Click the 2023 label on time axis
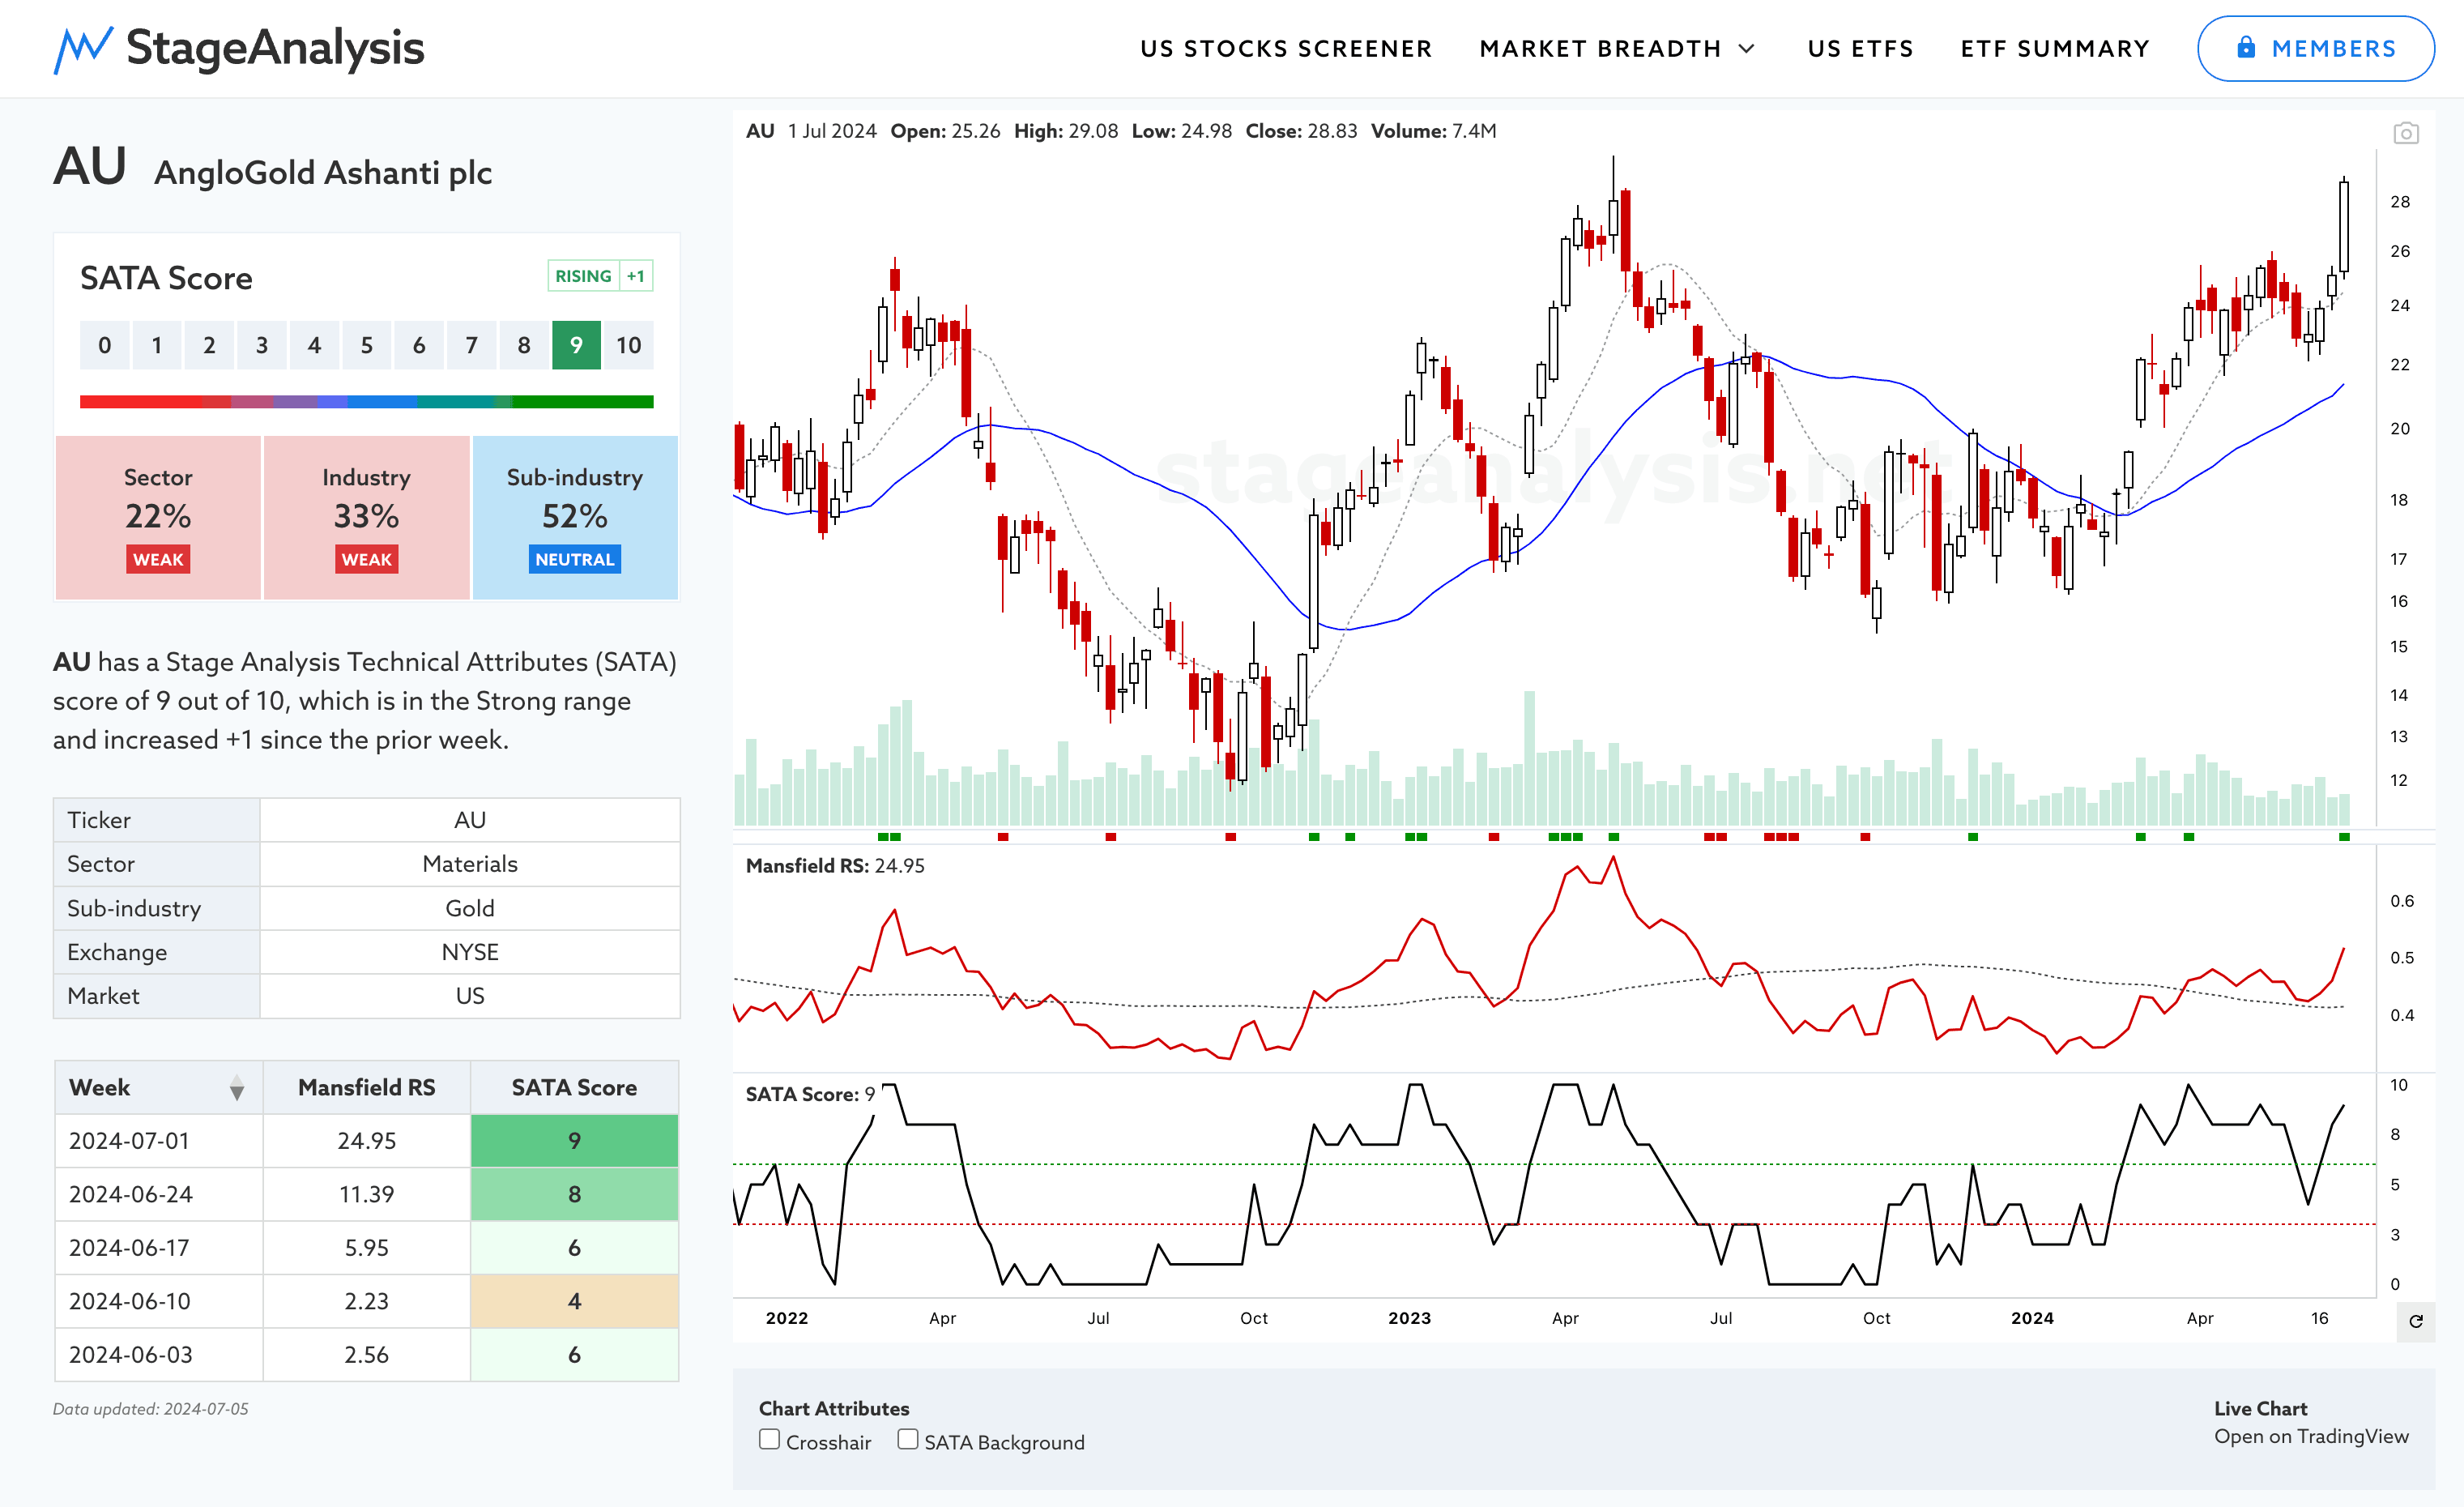The image size is (2464, 1507). 1409,1318
